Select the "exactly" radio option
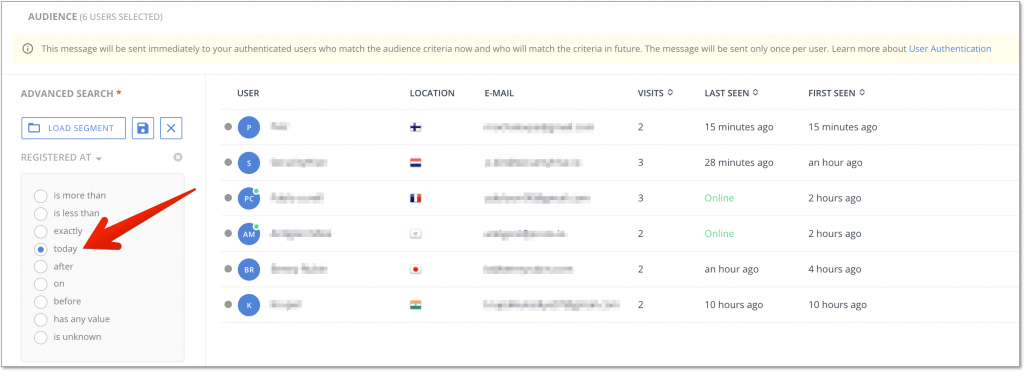 (40, 231)
